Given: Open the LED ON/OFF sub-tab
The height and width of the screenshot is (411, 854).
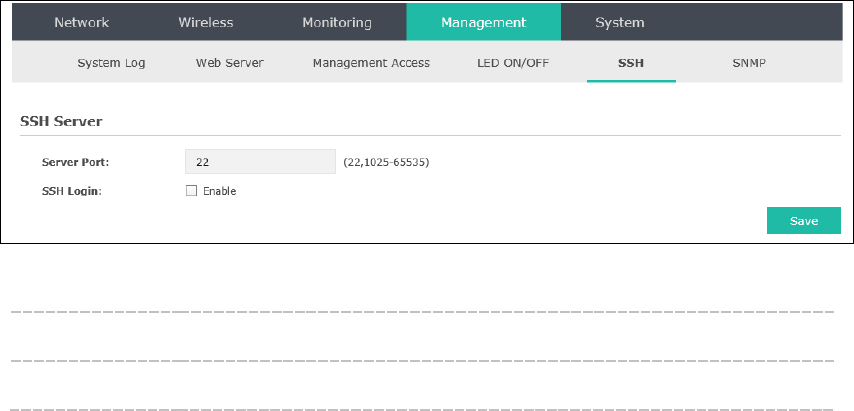Looking at the screenshot, I should 513,63.
